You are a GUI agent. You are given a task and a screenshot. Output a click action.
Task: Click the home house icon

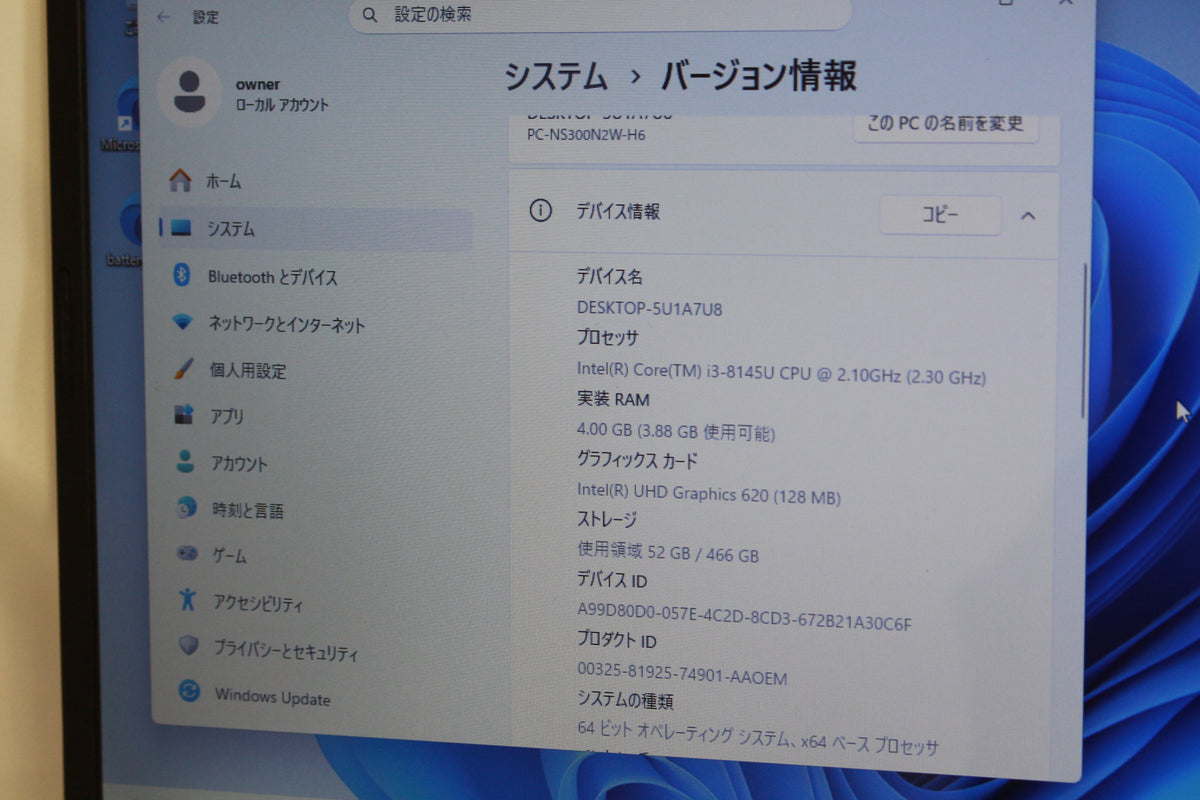180,180
